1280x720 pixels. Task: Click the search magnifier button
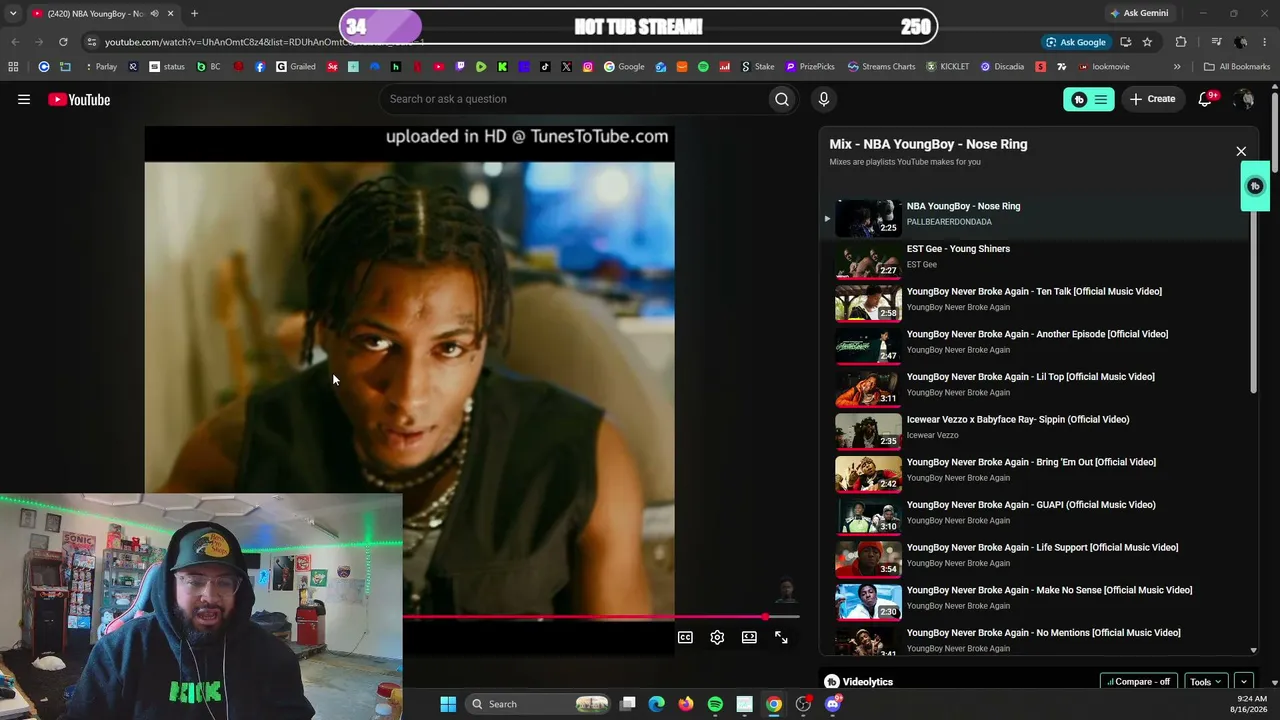click(782, 99)
